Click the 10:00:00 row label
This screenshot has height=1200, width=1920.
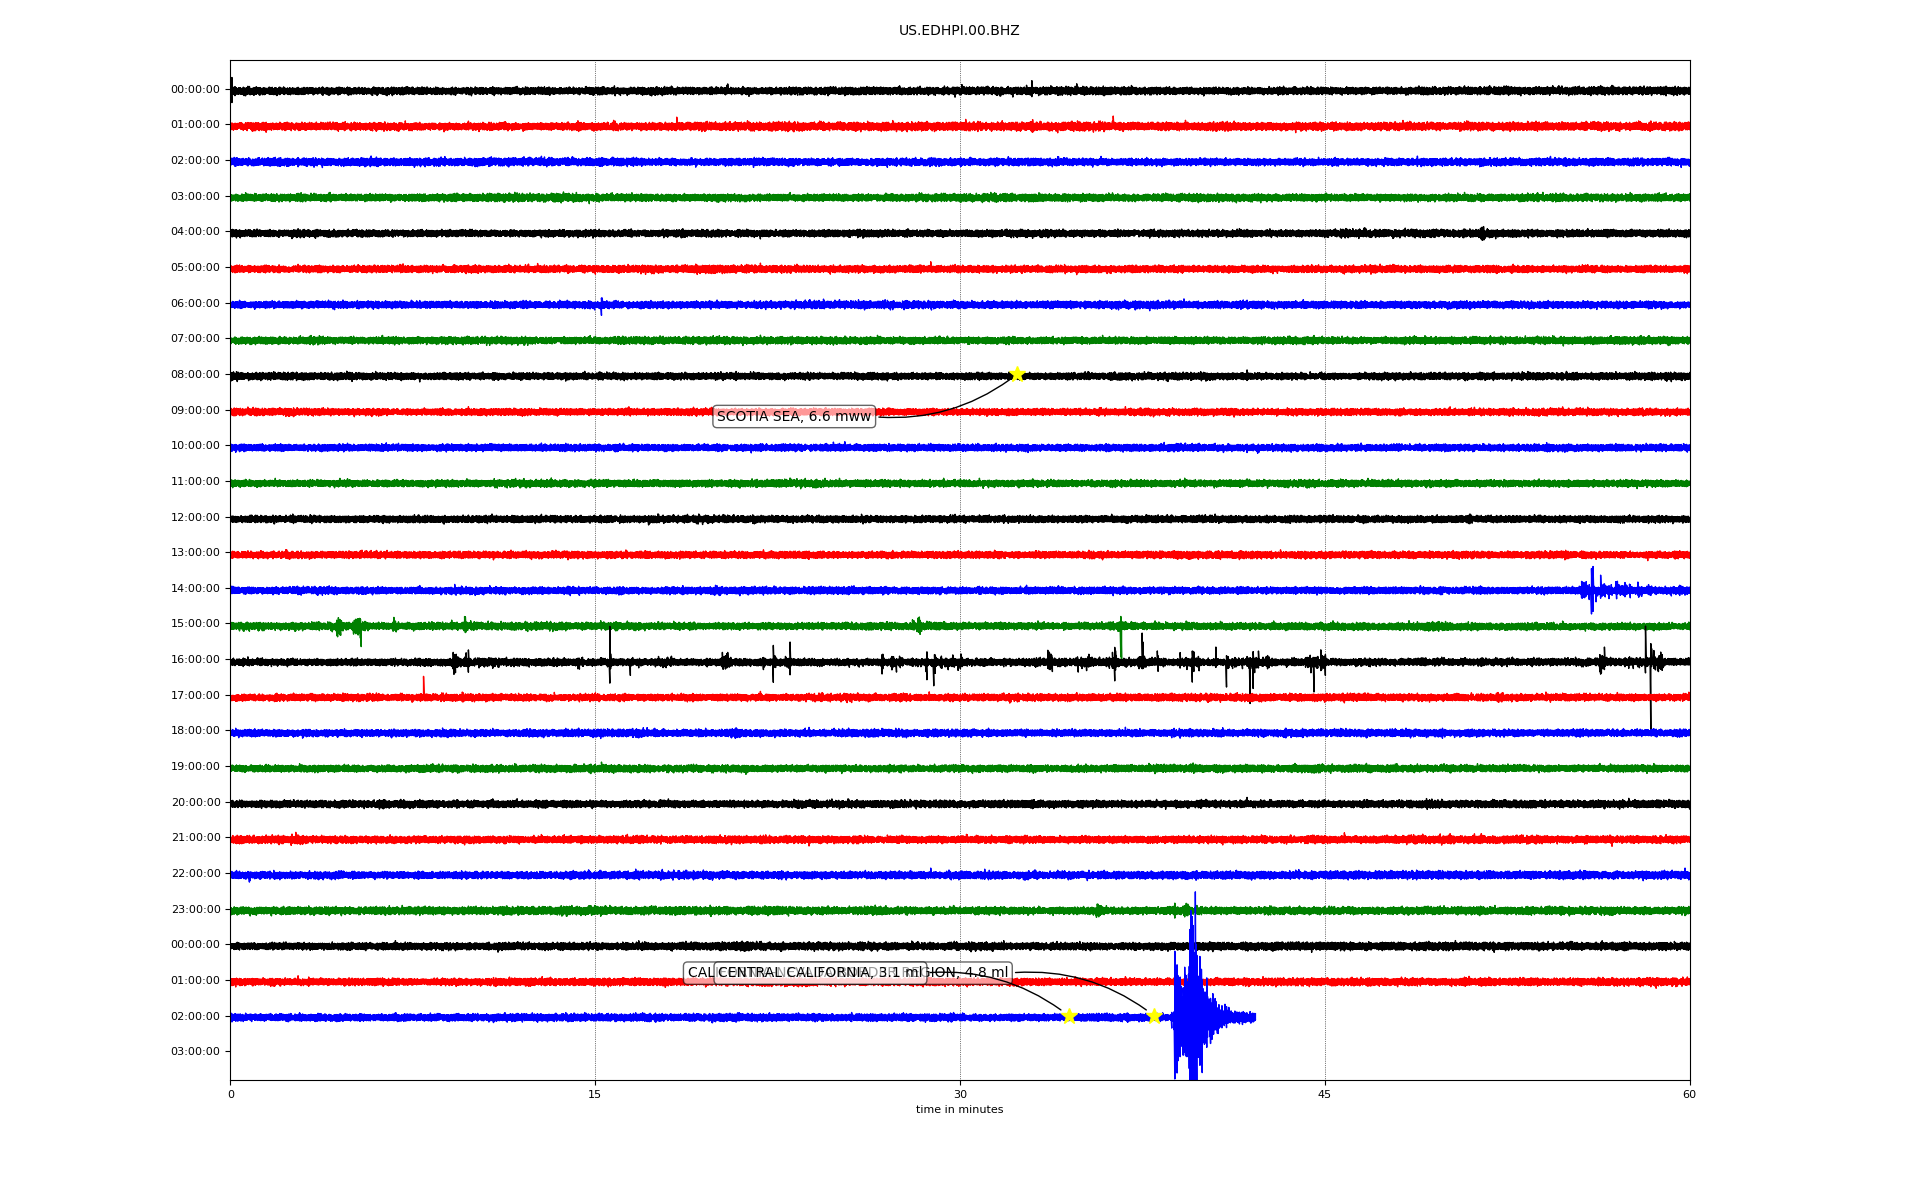pyautogui.click(x=195, y=446)
